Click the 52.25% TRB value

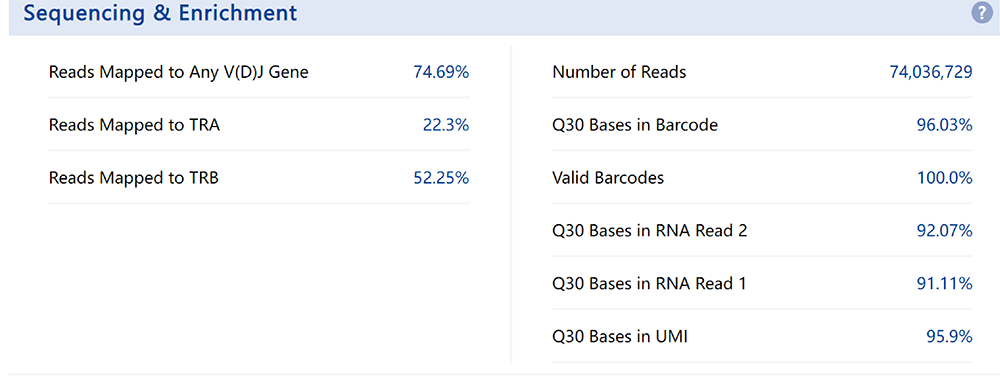point(441,179)
